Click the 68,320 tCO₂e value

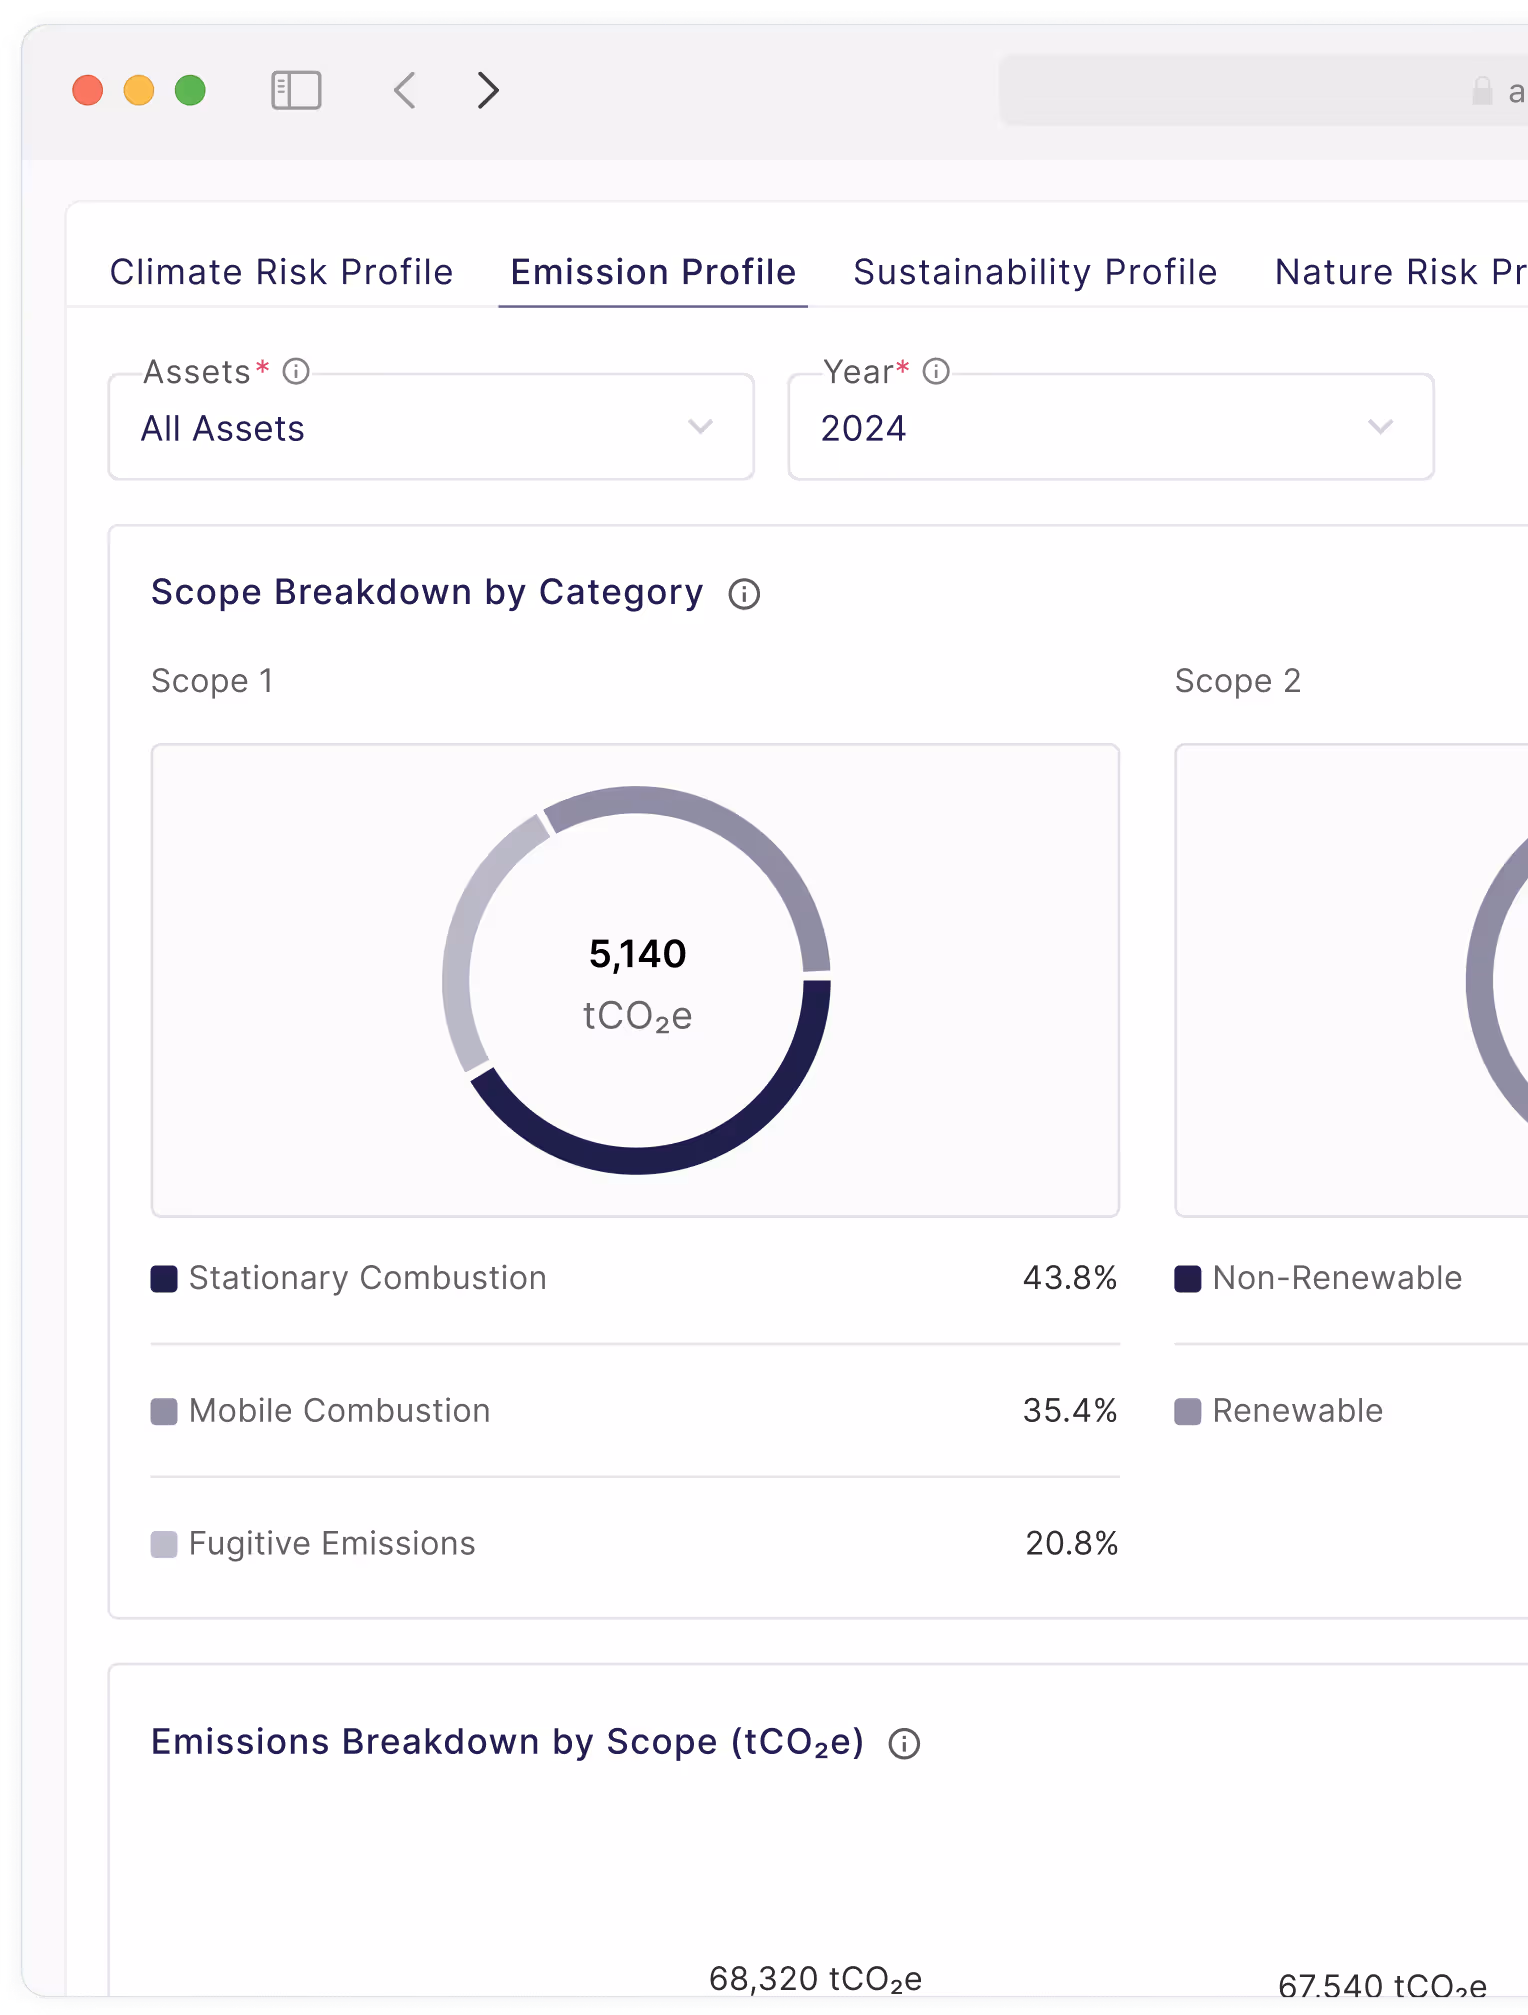pyautogui.click(x=815, y=1979)
